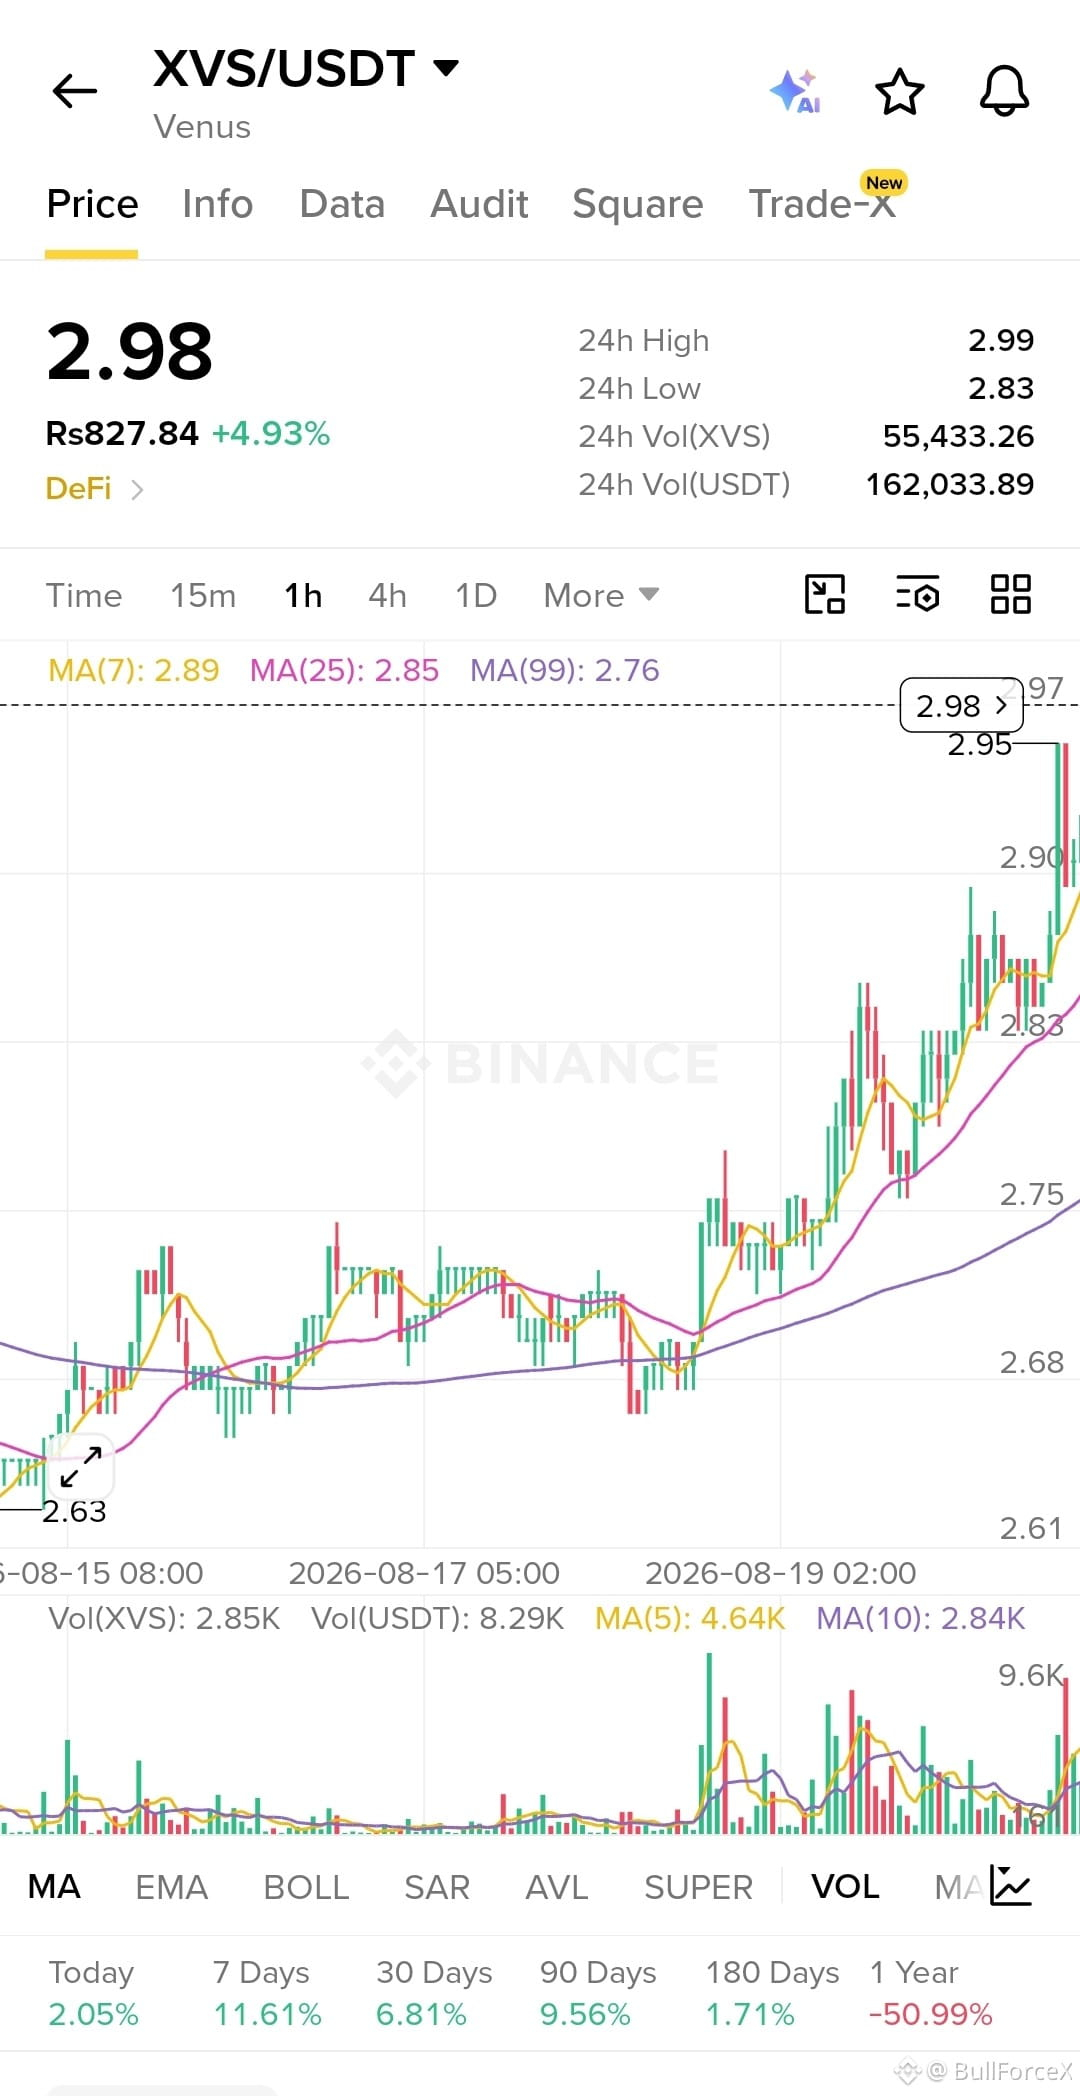Click the Rs827.84 converted price
Image resolution: width=1080 pixels, height=2096 pixels.
click(122, 433)
